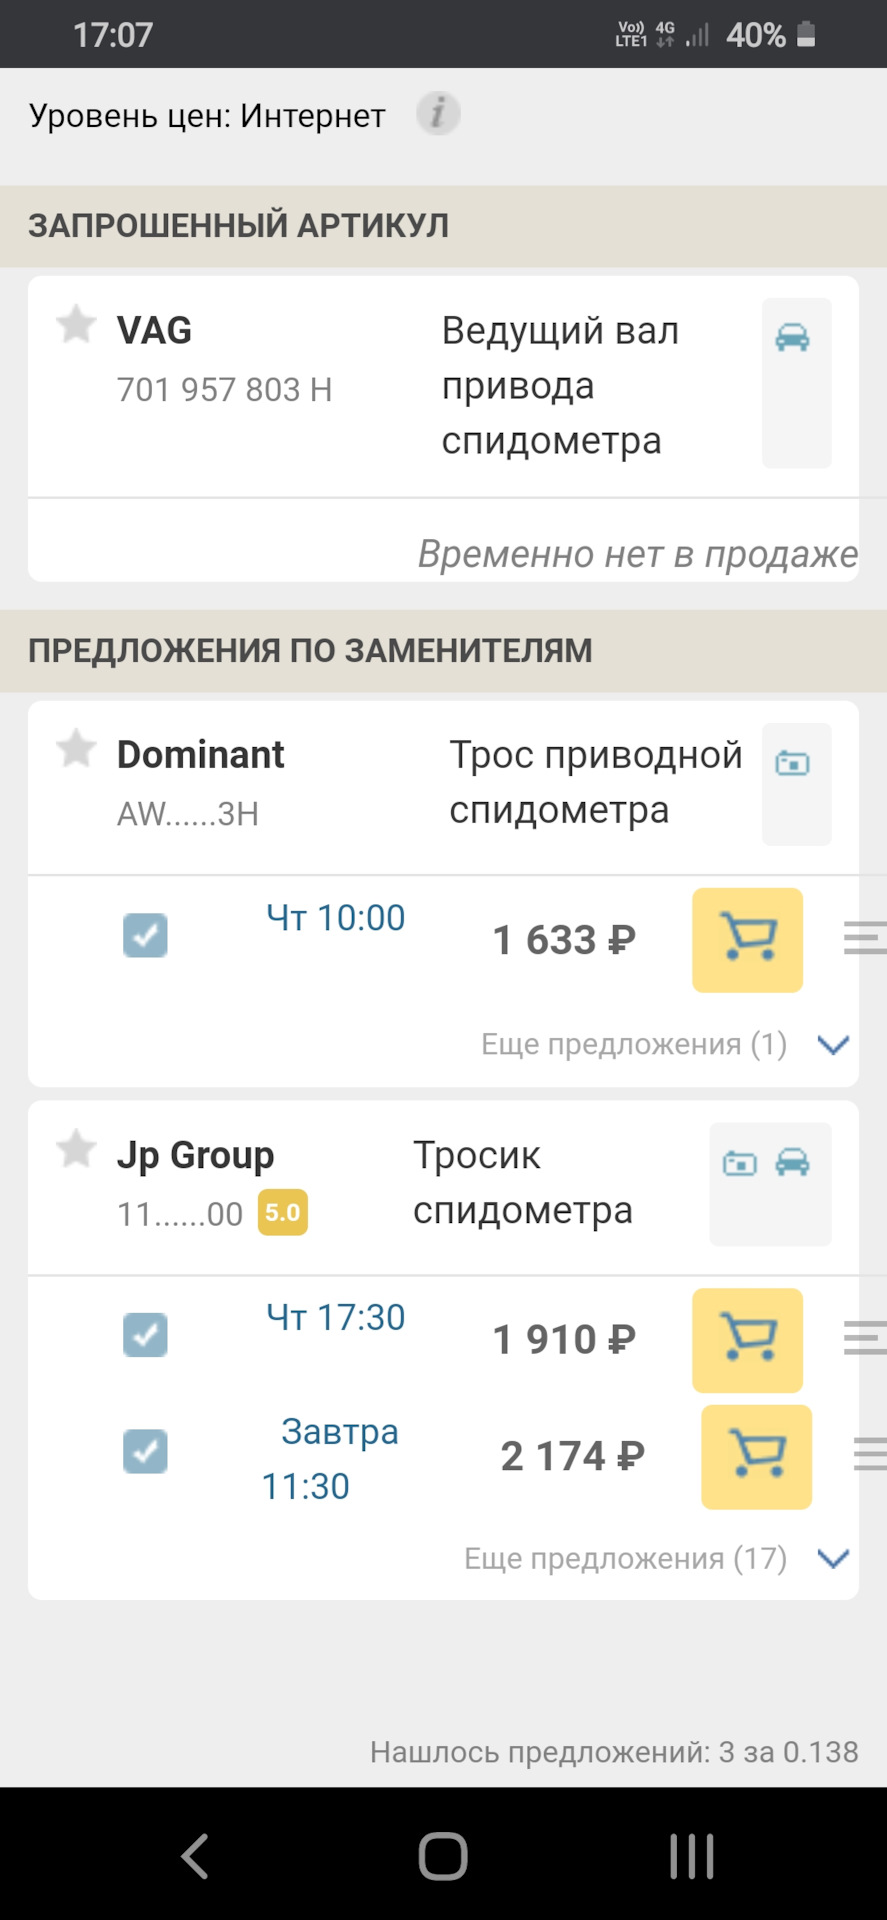
Task: Open Jp Group 5.0 rating badge
Action: tap(283, 1213)
